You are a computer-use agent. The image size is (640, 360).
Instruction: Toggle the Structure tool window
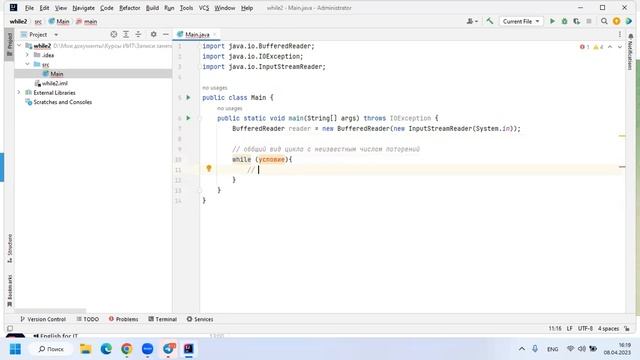click(9, 248)
